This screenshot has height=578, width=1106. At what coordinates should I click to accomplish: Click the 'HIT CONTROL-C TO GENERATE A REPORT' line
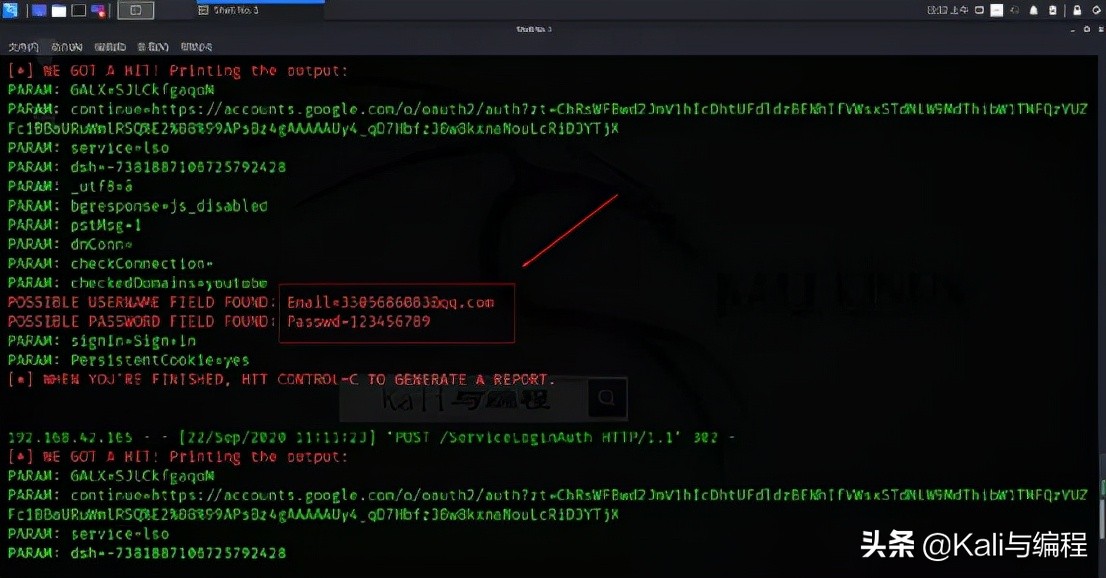(282, 379)
